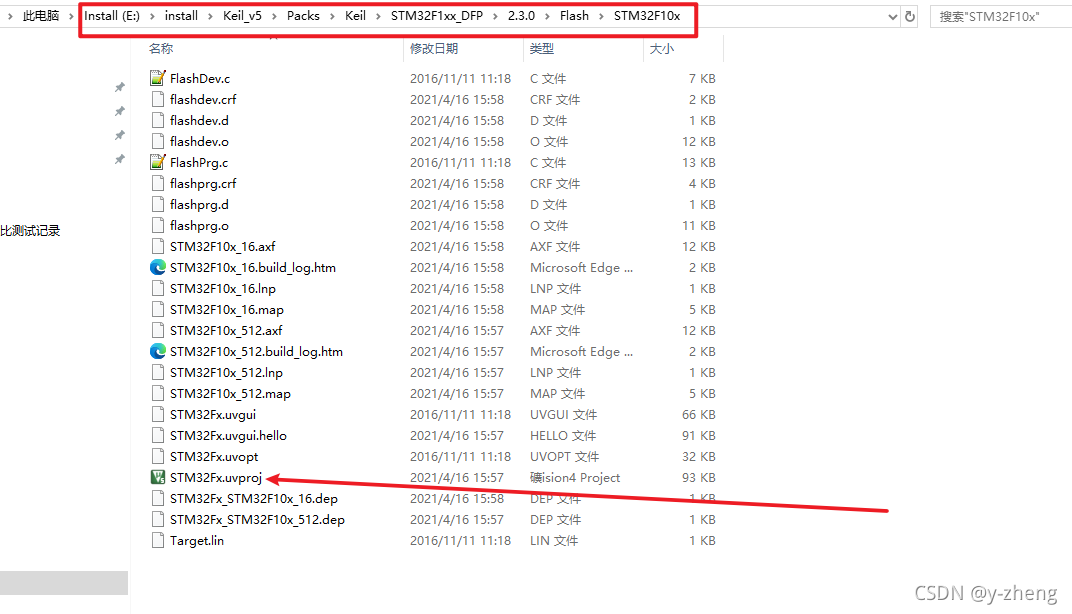Screen dimensions: 1072x614
Task: Click the STM32F10x_512.build_log.htm Edge icon
Action: [158, 351]
